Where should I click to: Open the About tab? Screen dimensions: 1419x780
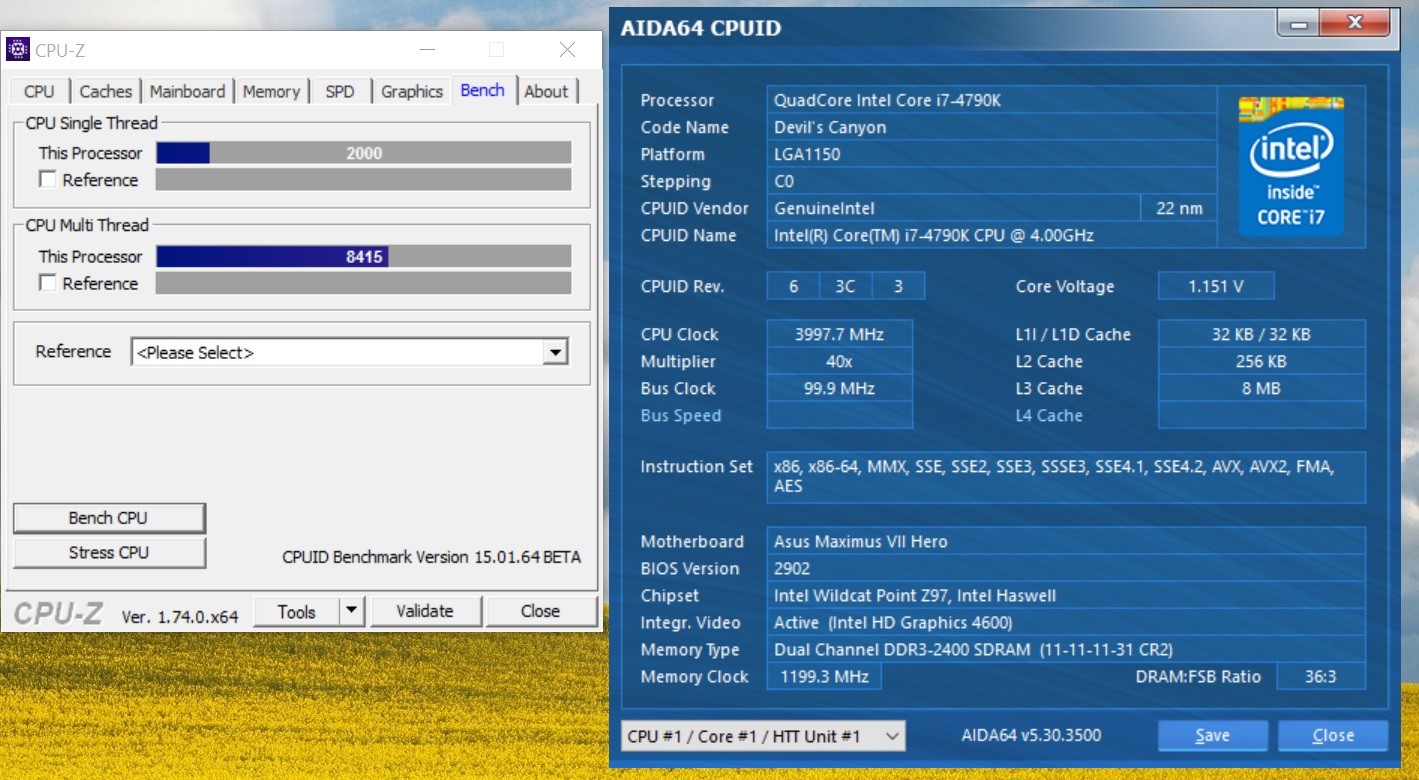point(546,91)
